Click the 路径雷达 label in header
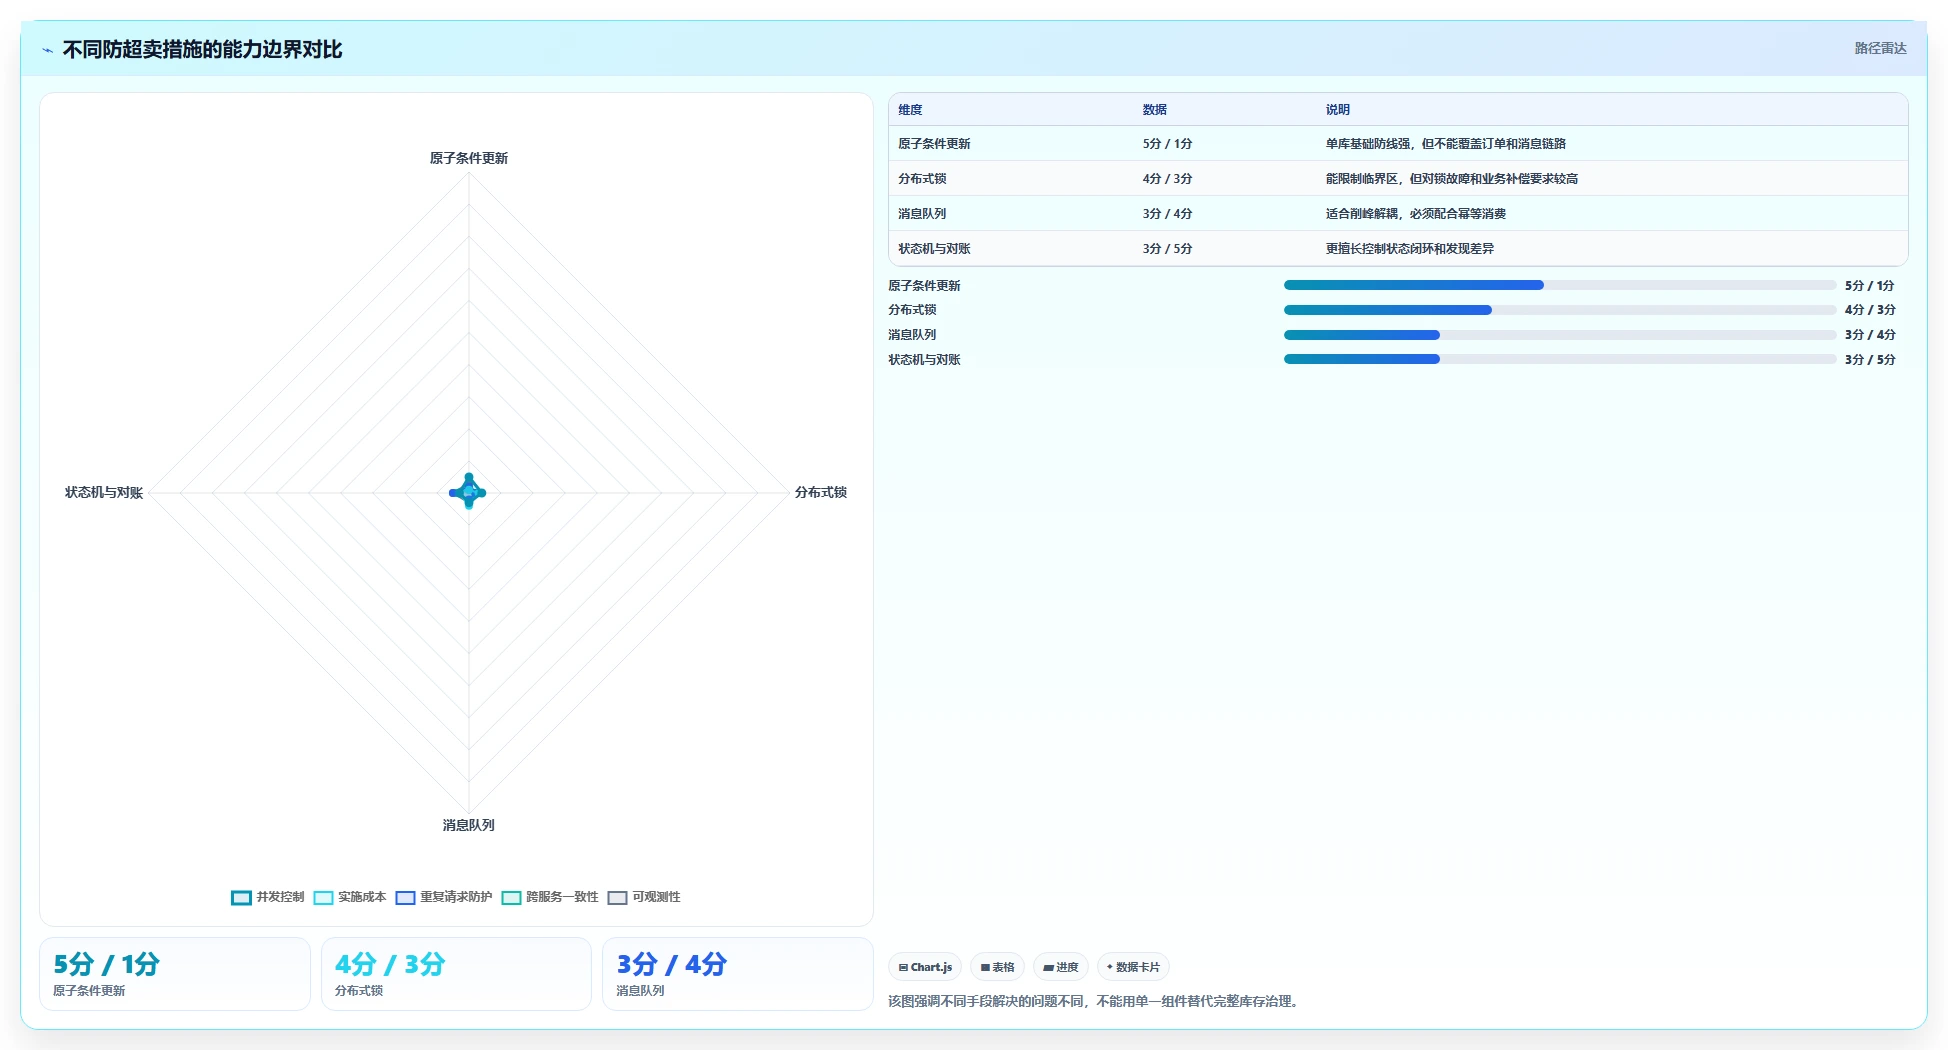 pyautogui.click(x=1880, y=48)
